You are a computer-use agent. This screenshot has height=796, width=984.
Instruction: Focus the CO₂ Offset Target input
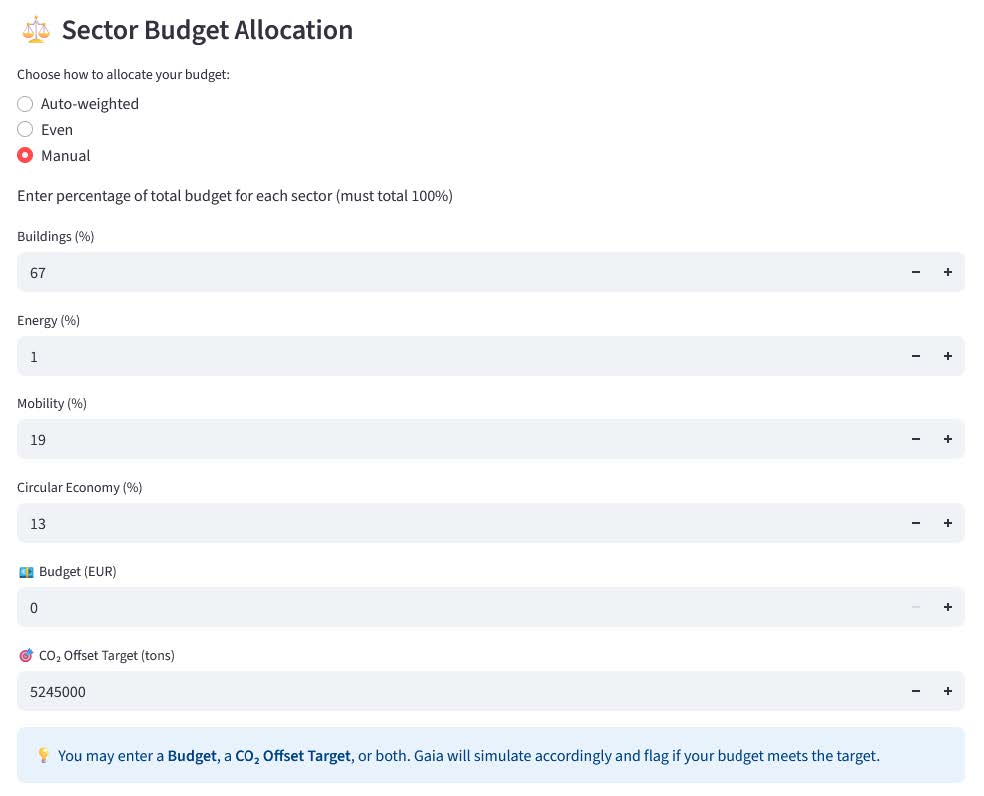(450, 691)
